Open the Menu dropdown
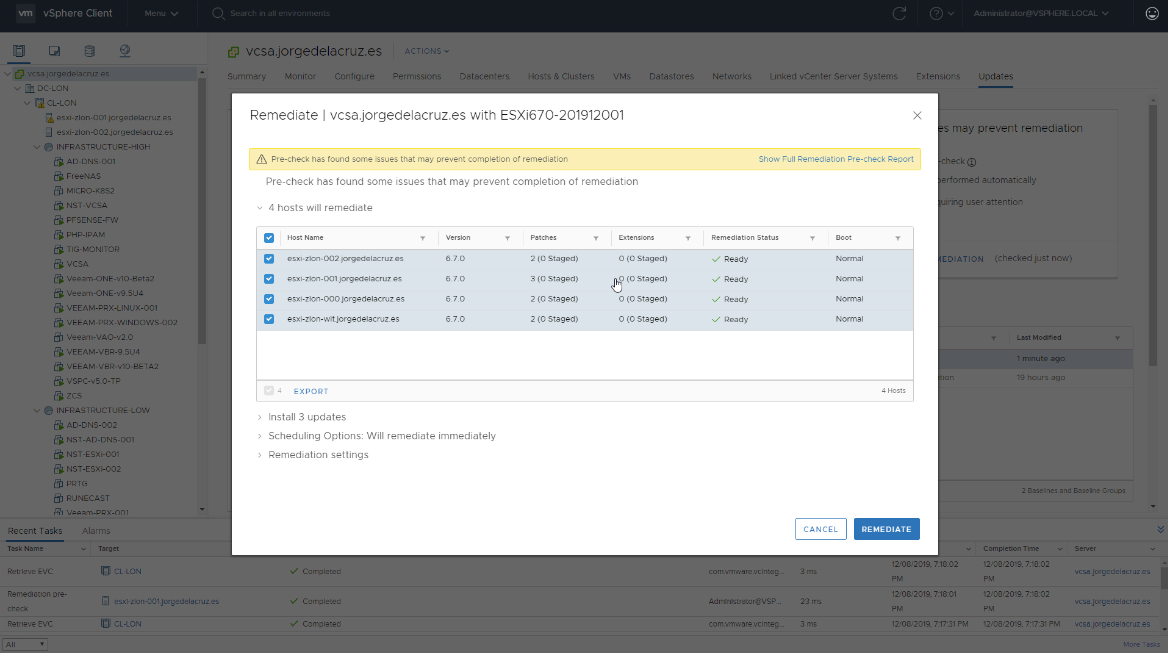Screen dimensions: 1168x653 161,13
